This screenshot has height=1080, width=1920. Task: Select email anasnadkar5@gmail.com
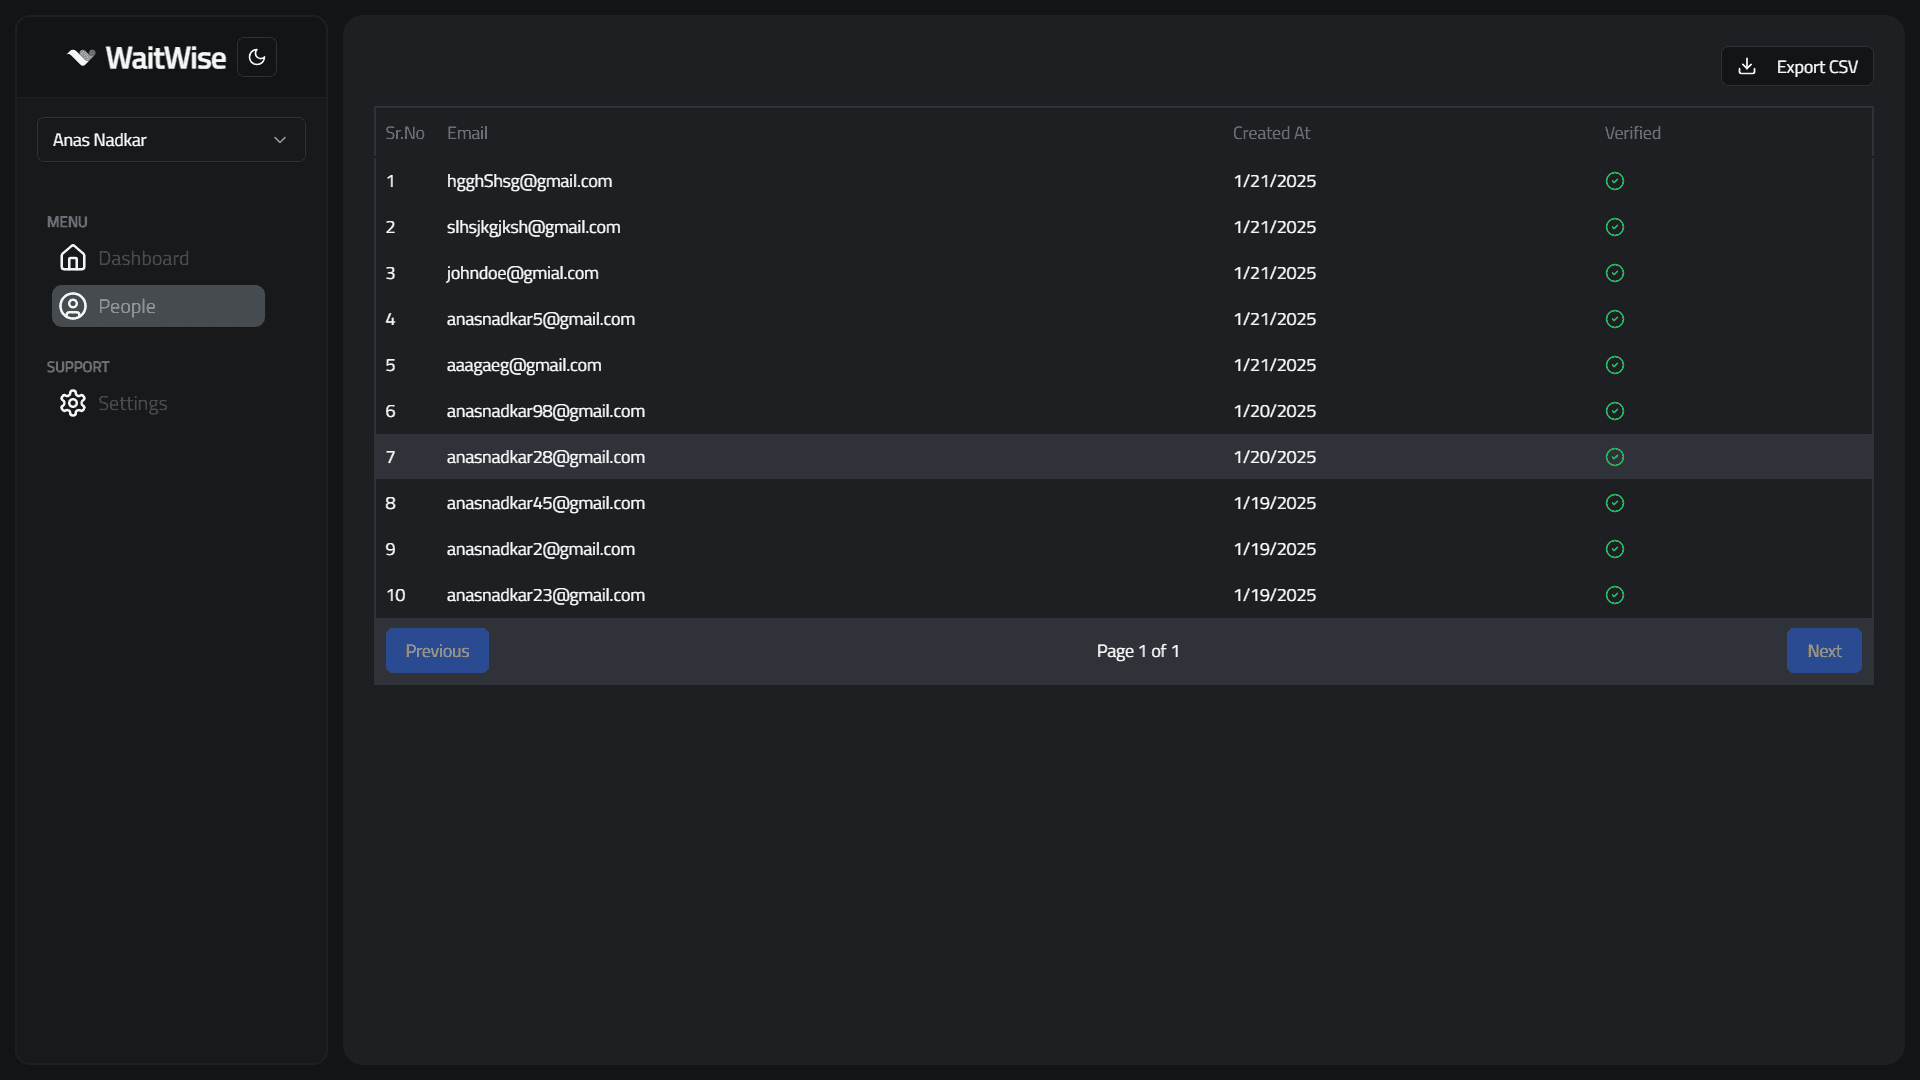540,319
